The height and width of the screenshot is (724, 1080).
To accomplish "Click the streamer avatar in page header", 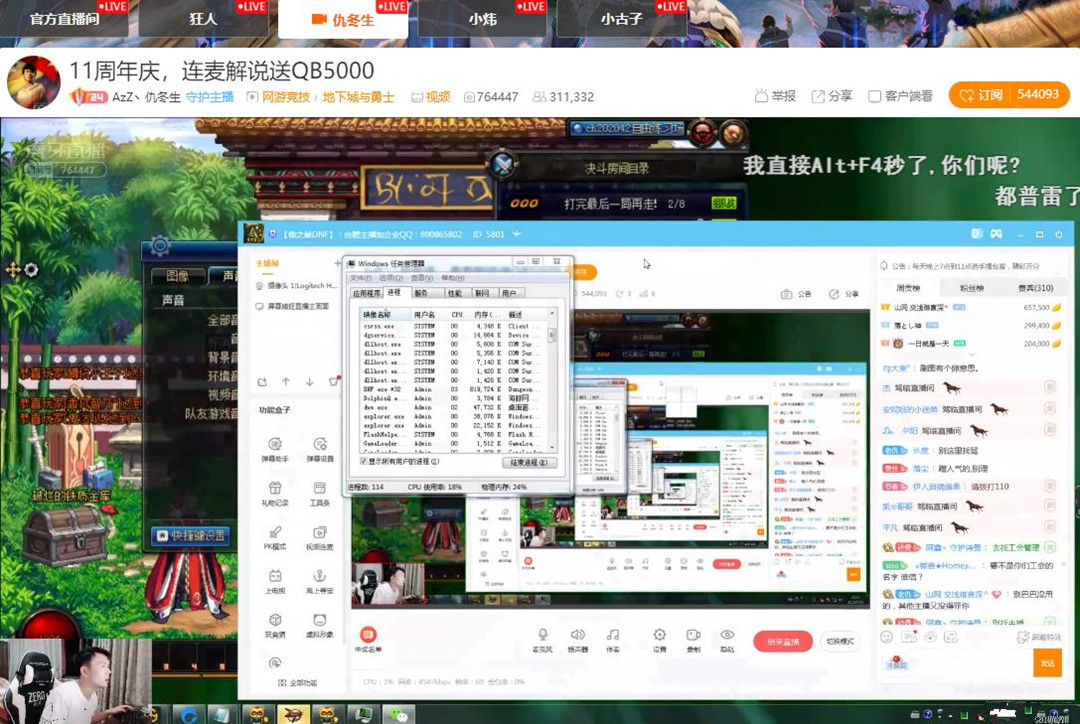I will click(x=33, y=82).
